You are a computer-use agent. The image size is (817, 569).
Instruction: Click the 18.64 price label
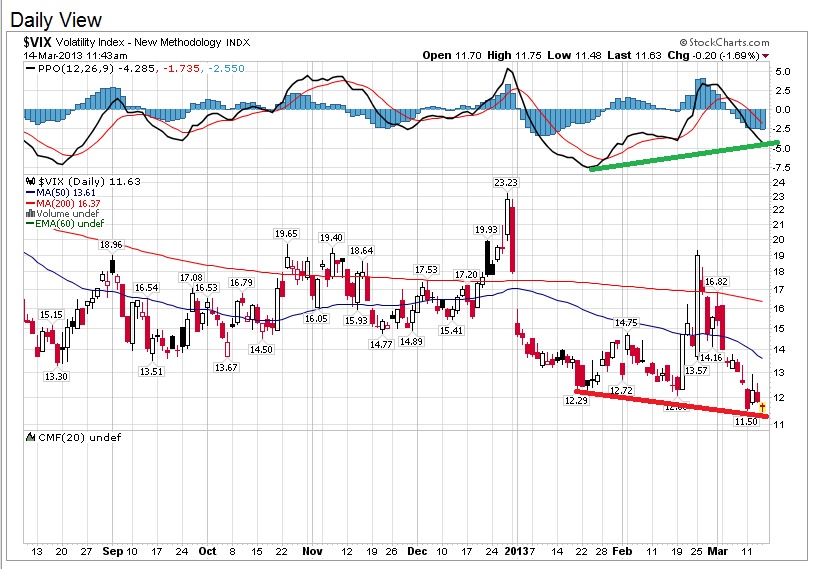pos(362,251)
